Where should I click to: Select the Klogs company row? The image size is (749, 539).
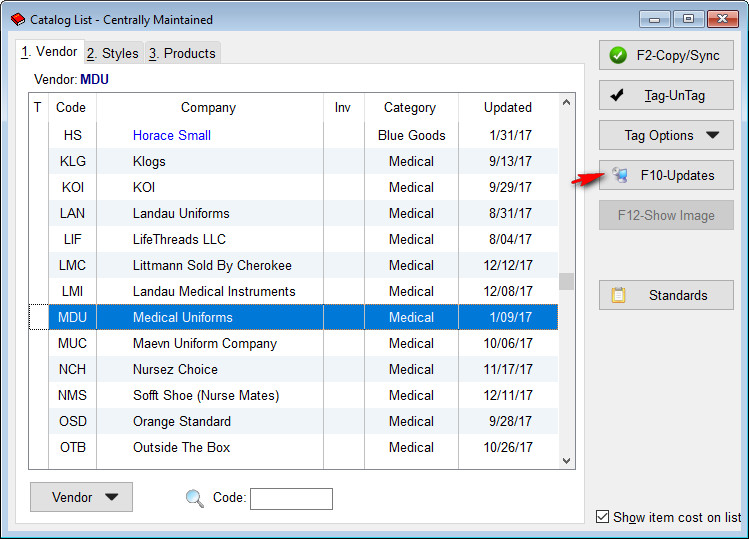point(294,162)
